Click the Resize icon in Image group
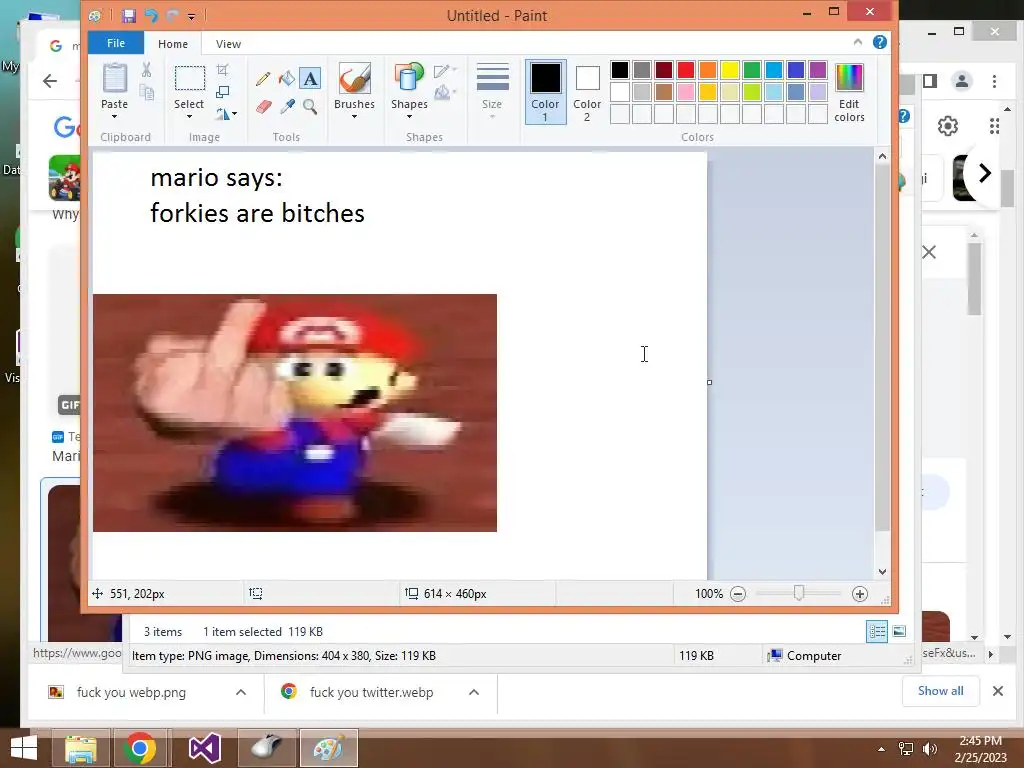Image resolution: width=1024 pixels, height=768 pixels. click(x=223, y=92)
